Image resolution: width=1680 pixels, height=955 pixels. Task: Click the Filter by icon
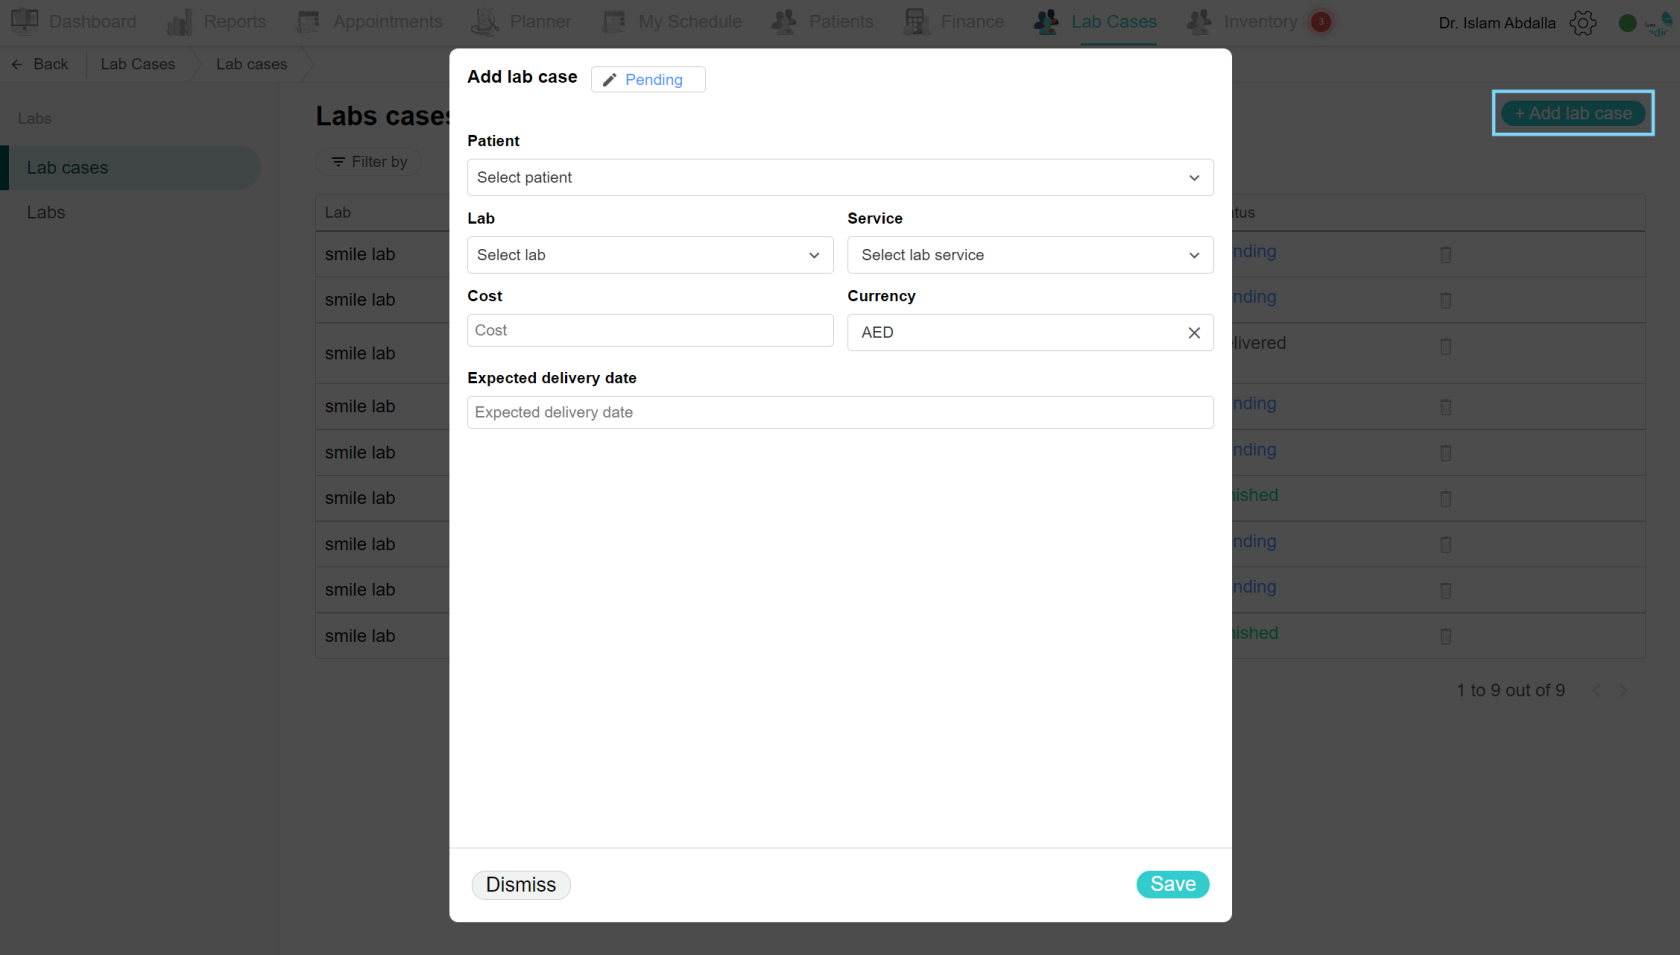click(338, 162)
